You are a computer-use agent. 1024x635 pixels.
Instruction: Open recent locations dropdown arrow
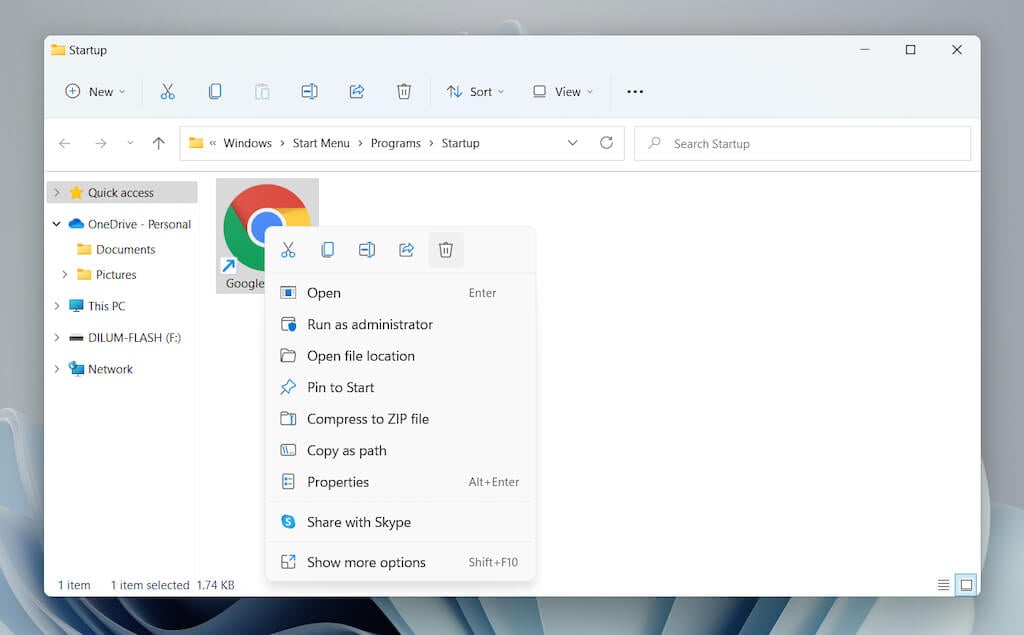(x=130, y=143)
